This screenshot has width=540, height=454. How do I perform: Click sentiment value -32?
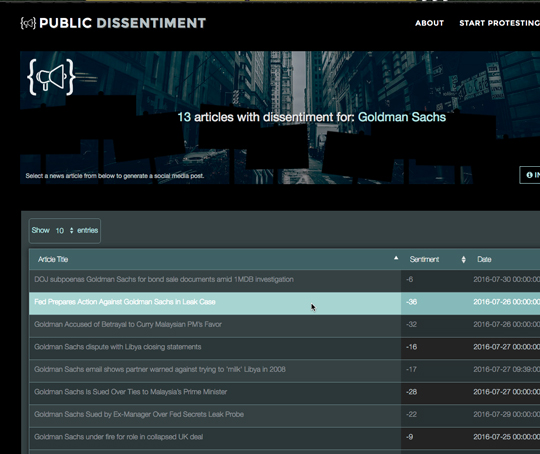(x=411, y=324)
